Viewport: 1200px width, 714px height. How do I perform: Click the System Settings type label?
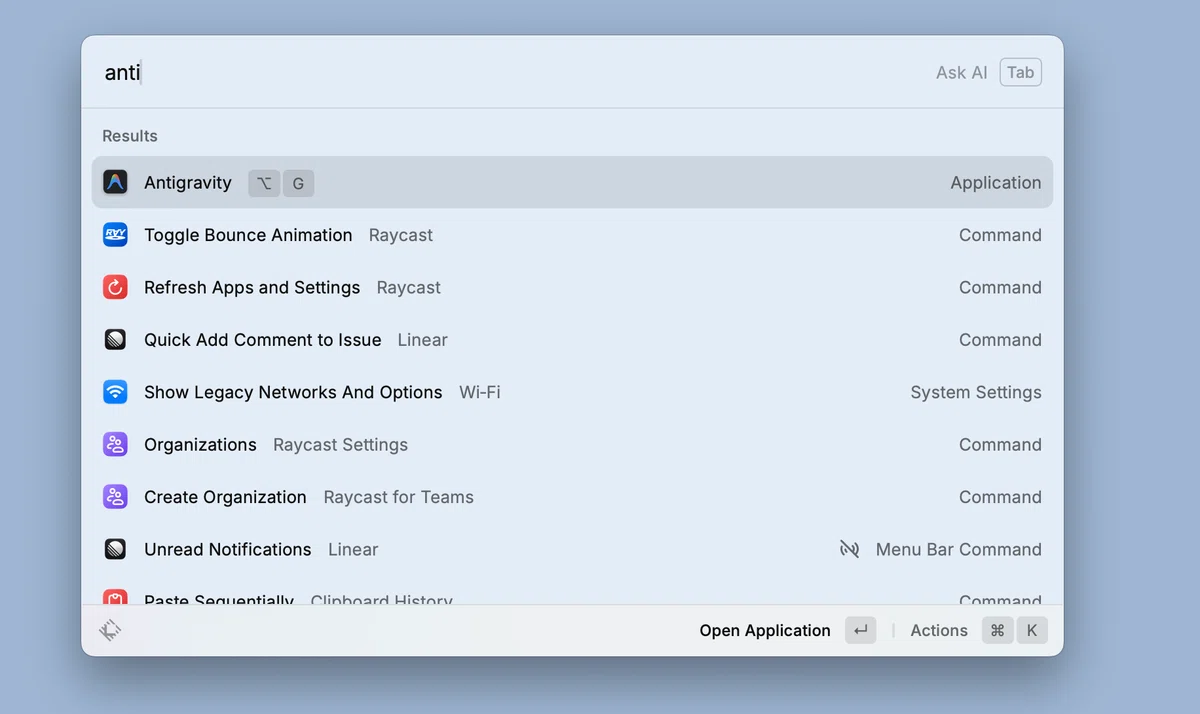976,392
